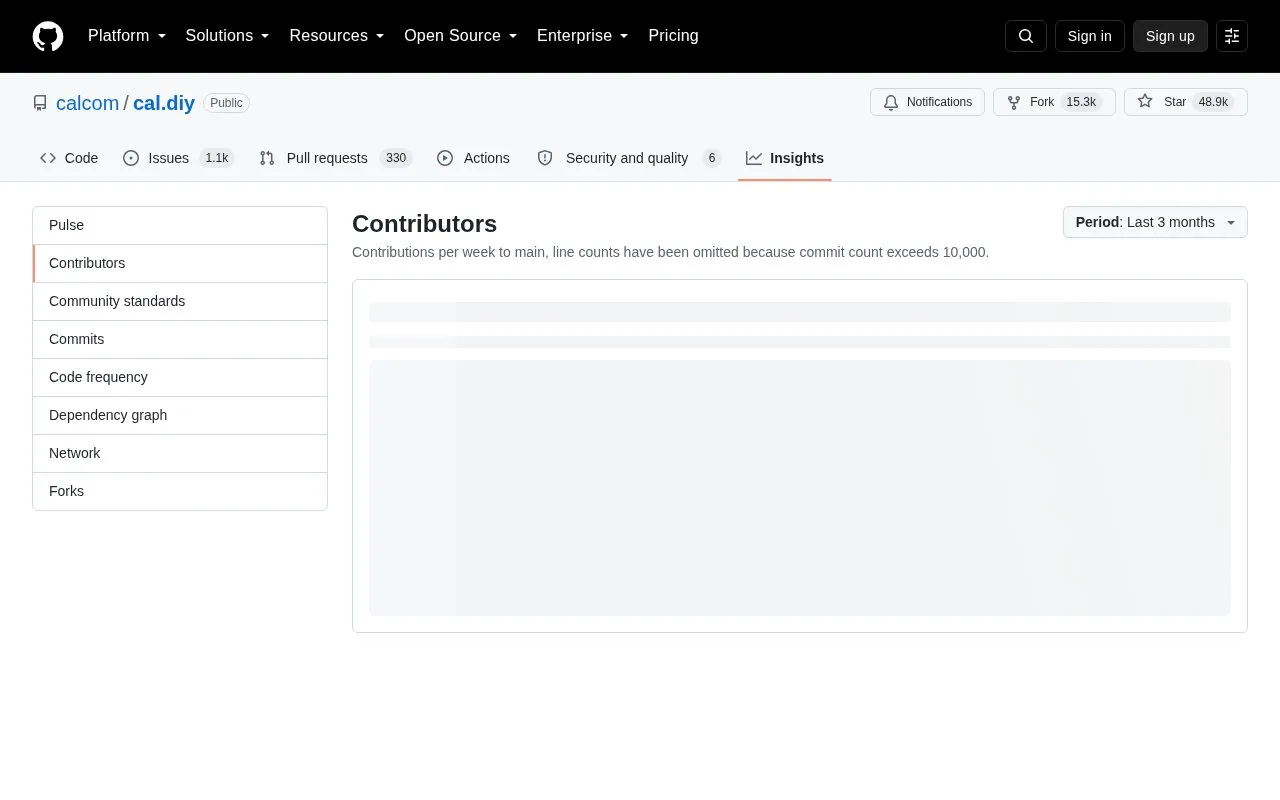Open the Security and quality tab
The image size is (1280, 800).
[629, 158]
